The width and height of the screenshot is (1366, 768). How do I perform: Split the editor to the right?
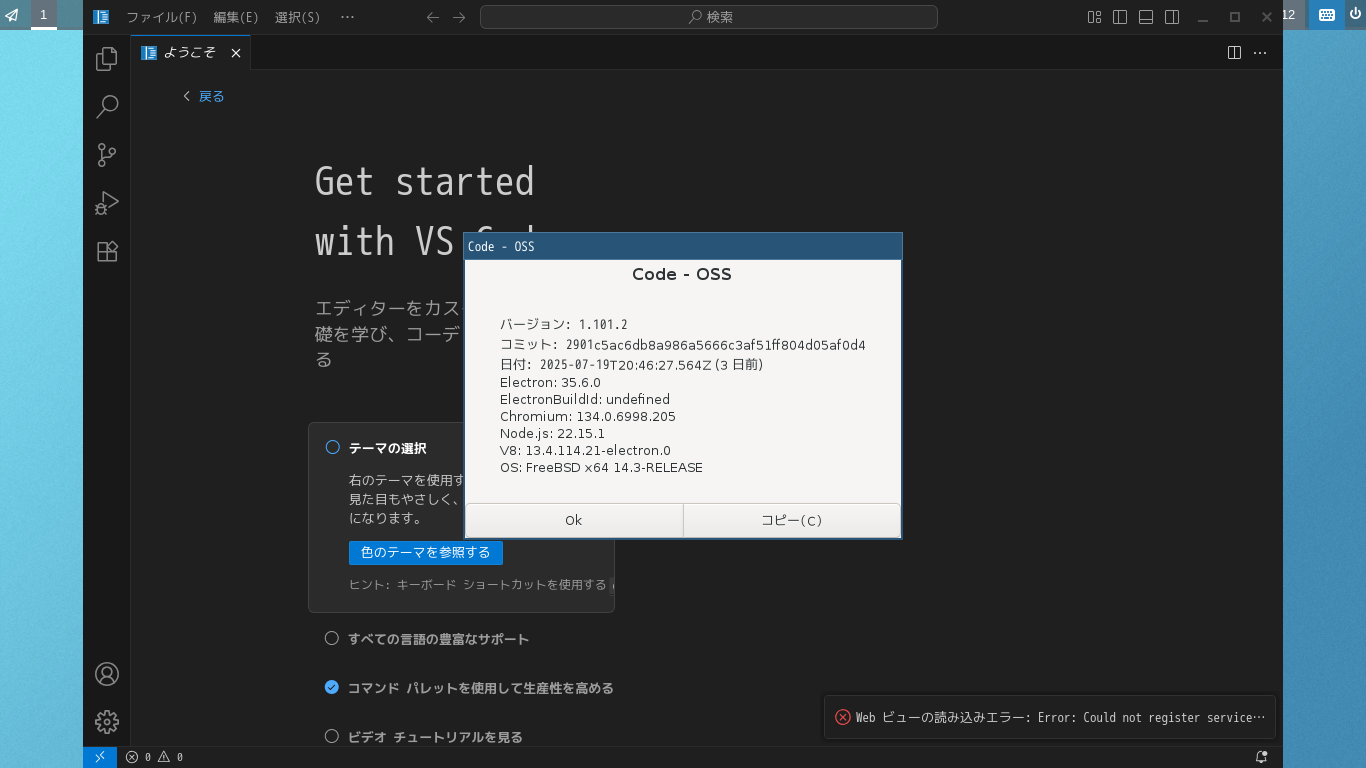pos(1234,52)
